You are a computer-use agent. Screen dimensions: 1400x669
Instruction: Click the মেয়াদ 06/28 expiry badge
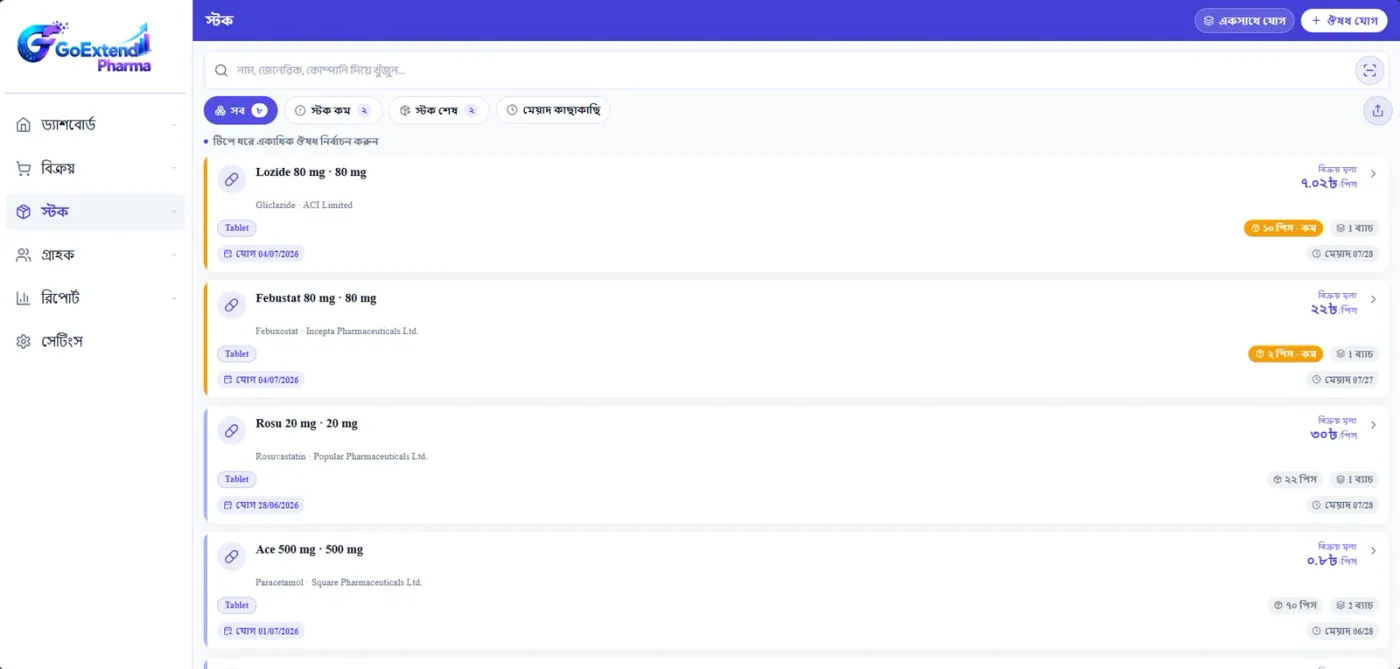click(1343, 631)
